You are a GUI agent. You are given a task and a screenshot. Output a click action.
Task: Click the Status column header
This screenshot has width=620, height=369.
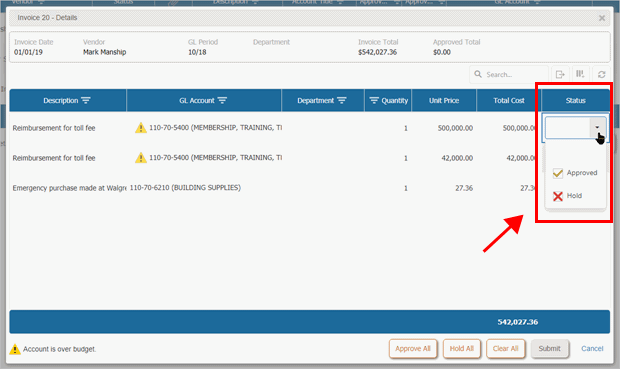pos(575,100)
